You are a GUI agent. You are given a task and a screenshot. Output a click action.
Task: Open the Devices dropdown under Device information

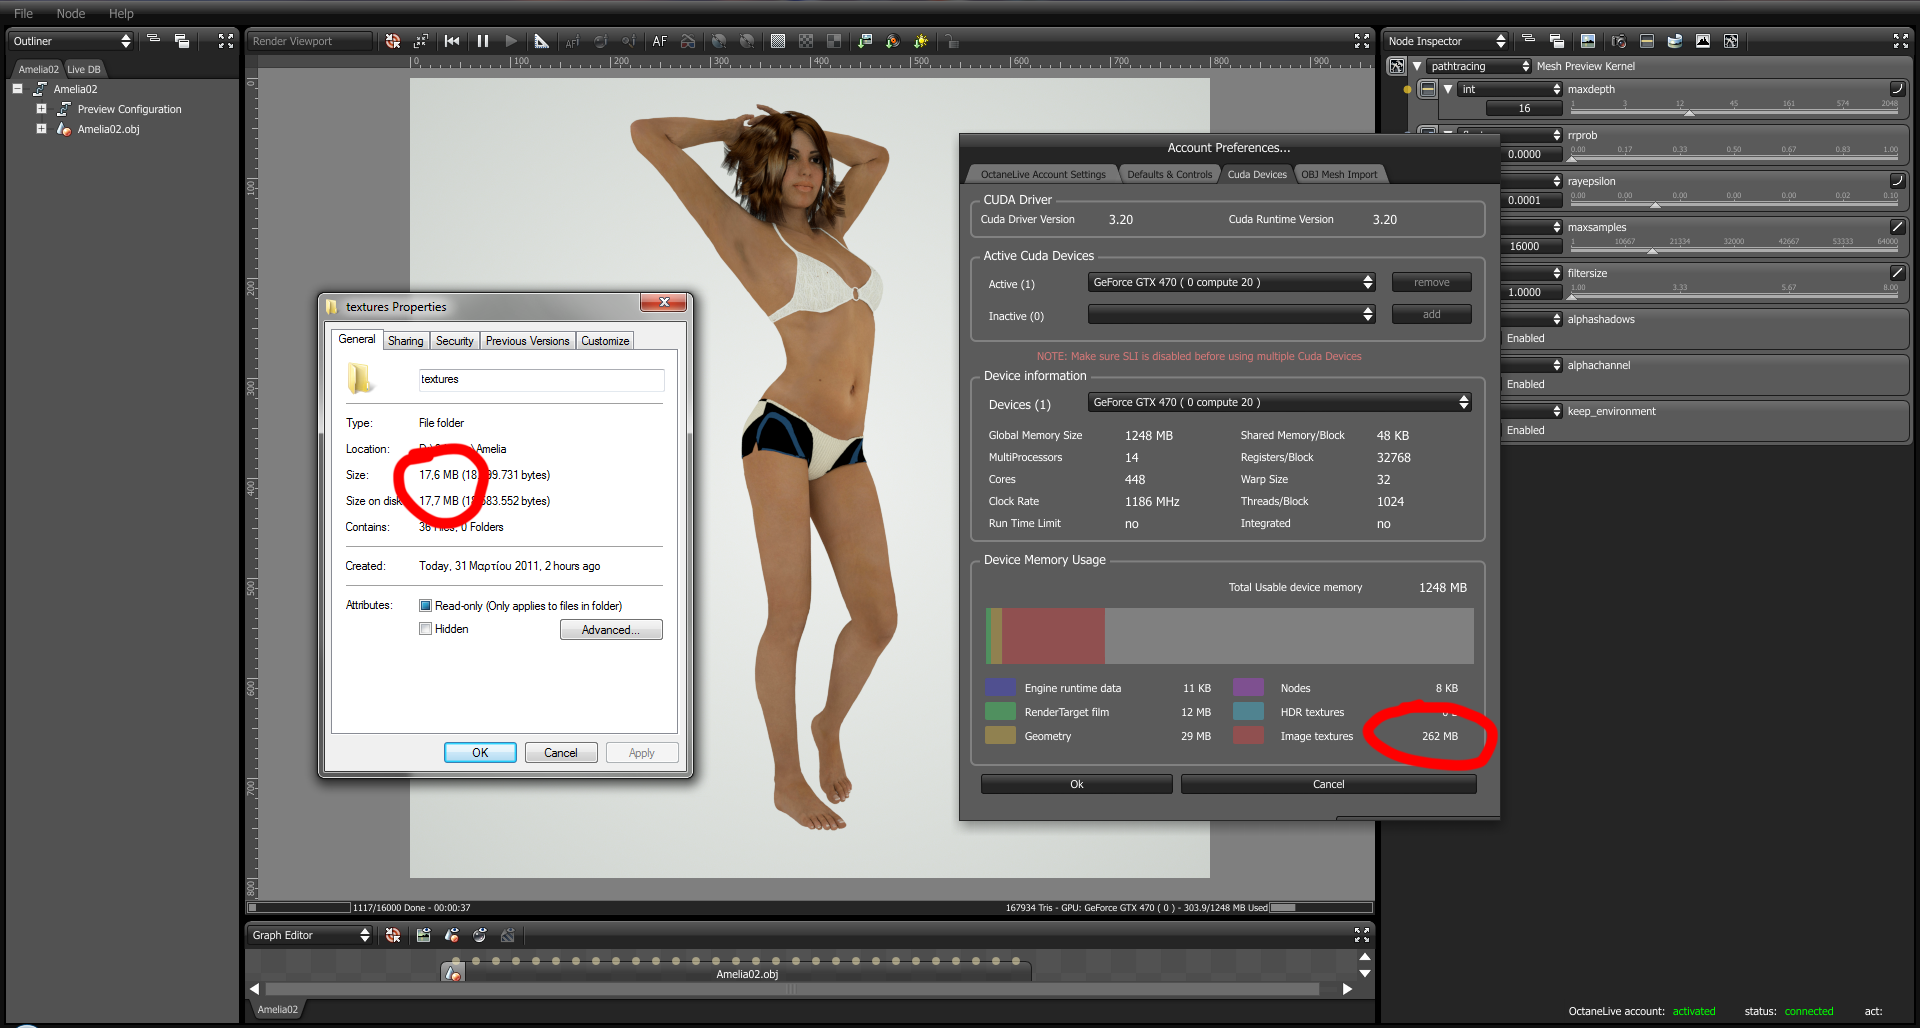point(1280,403)
